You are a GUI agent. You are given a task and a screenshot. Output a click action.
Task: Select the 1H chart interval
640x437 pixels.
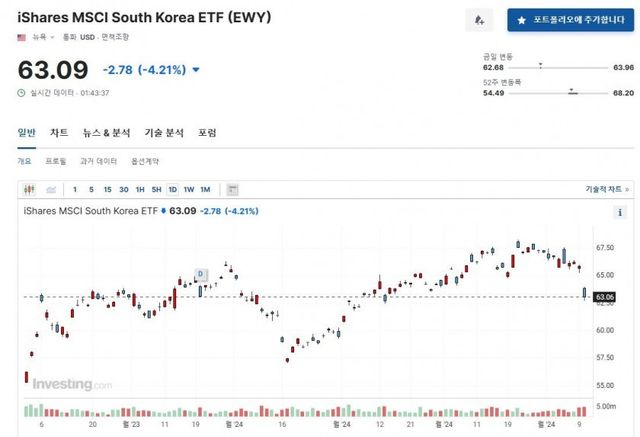[x=140, y=189]
